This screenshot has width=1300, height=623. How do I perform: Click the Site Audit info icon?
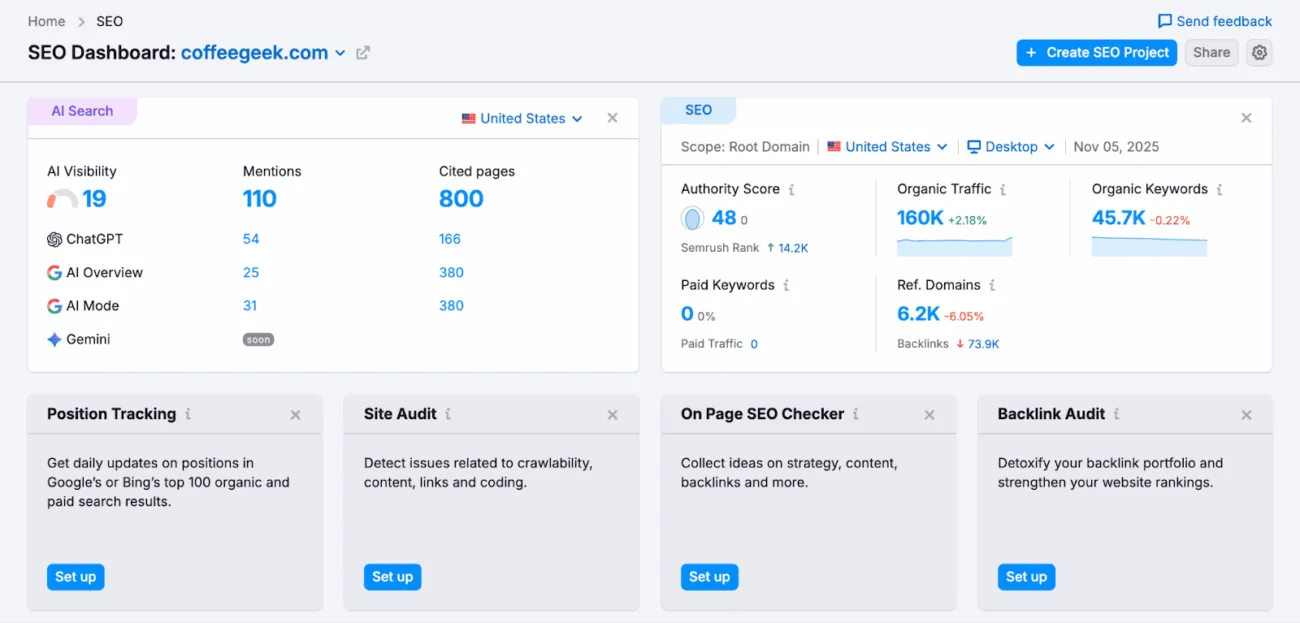pyautogui.click(x=448, y=414)
